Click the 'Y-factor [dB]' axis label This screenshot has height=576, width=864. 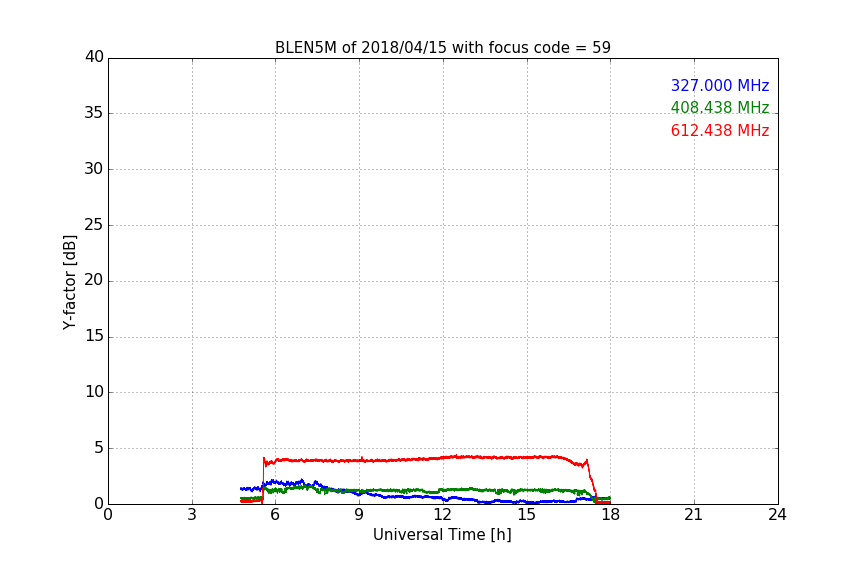point(69,282)
